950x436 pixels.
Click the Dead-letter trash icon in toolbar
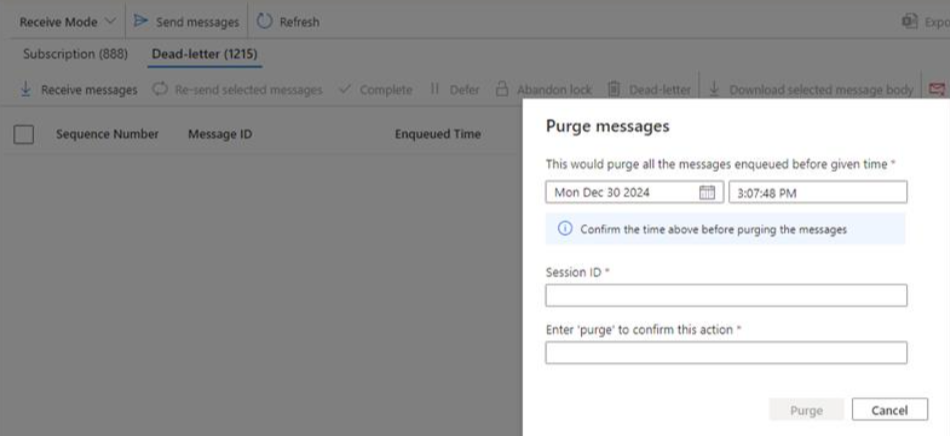614,89
